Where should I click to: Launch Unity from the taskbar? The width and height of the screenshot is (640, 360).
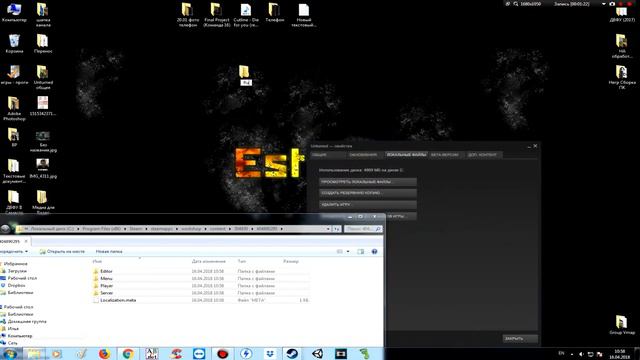[x=317, y=353]
